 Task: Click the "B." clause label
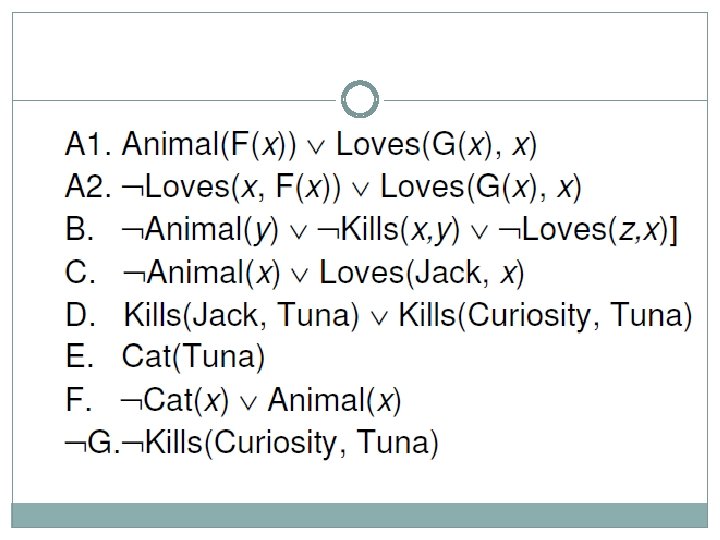tap(80, 230)
